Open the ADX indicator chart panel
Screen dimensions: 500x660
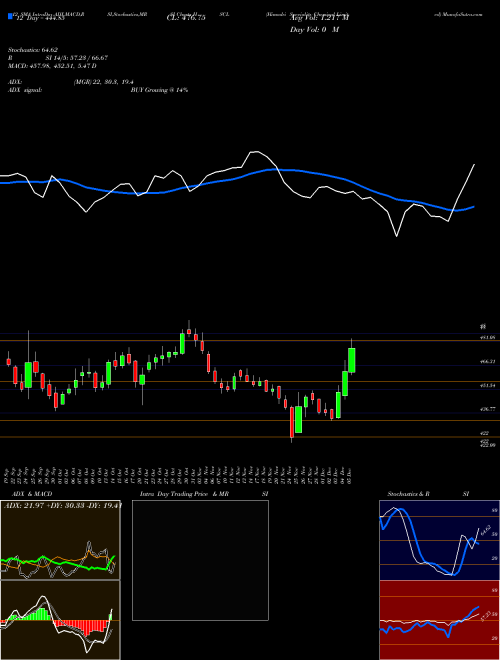(60, 540)
